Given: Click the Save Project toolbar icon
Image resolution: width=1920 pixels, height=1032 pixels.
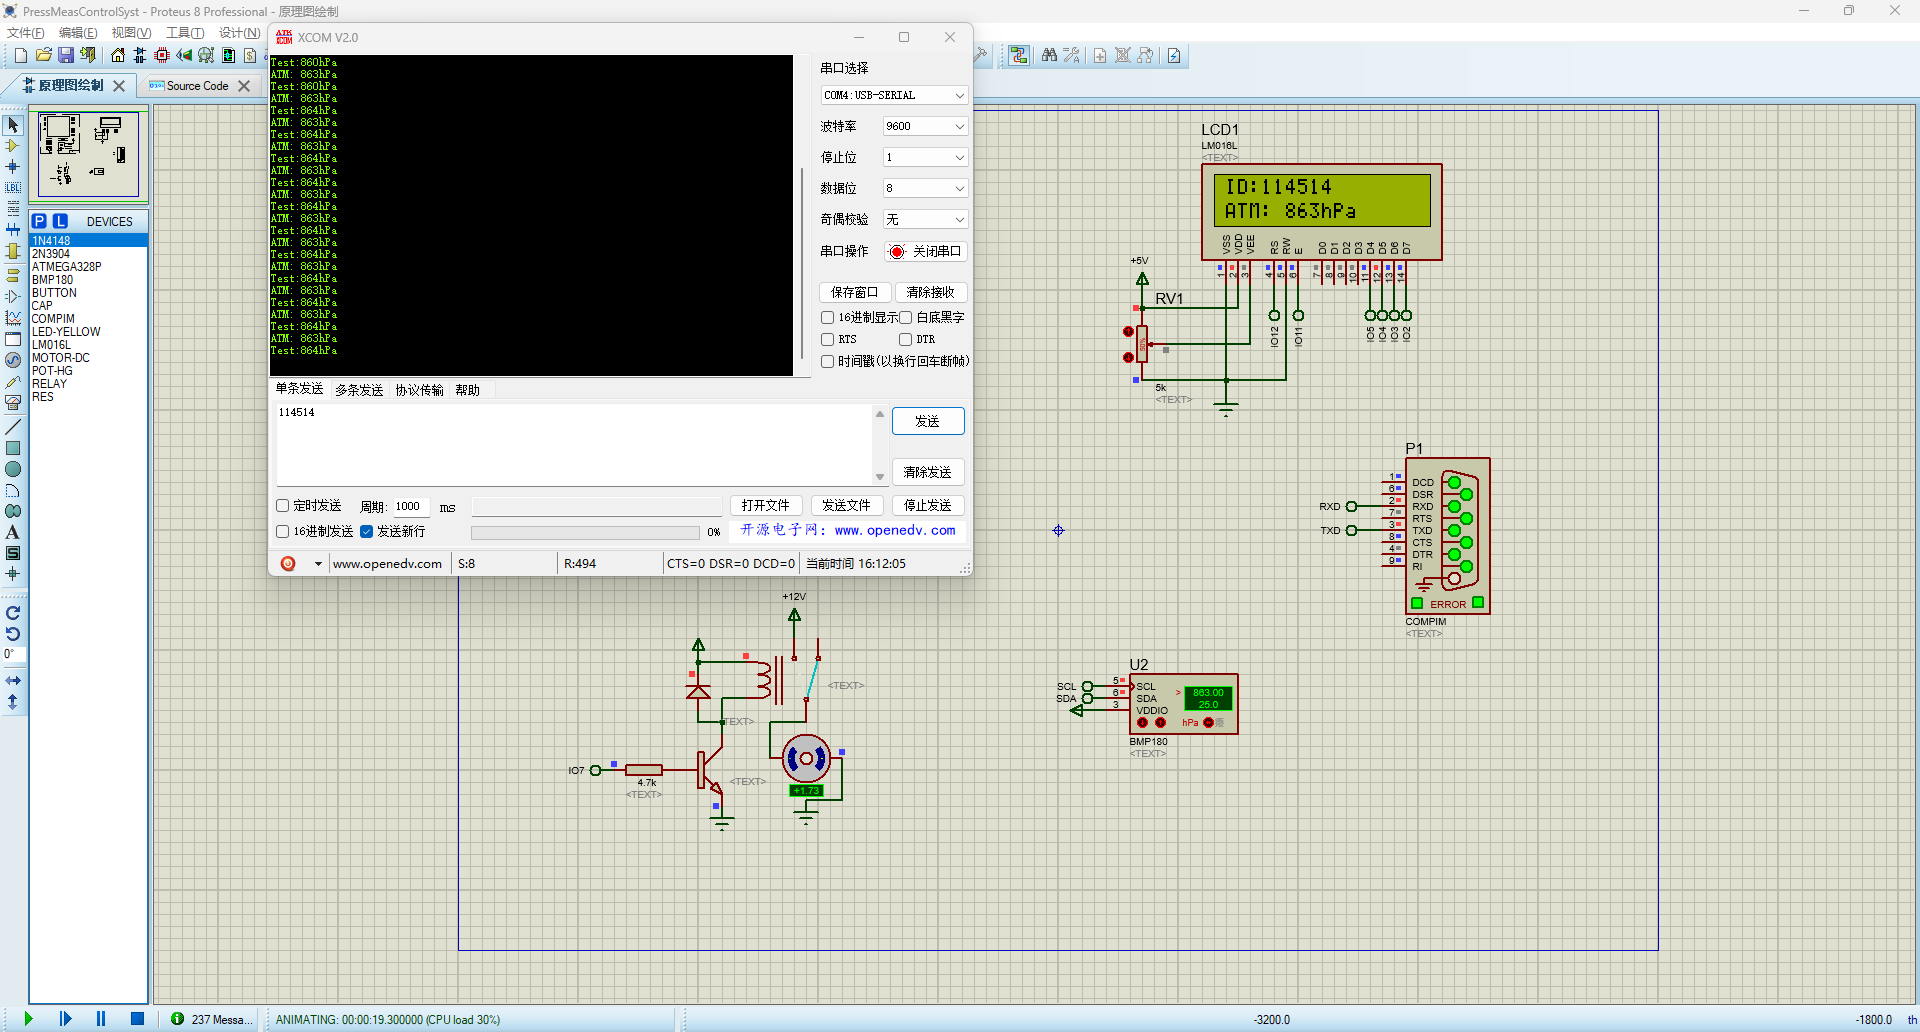Looking at the screenshot, I should click(x=65, y=56).
